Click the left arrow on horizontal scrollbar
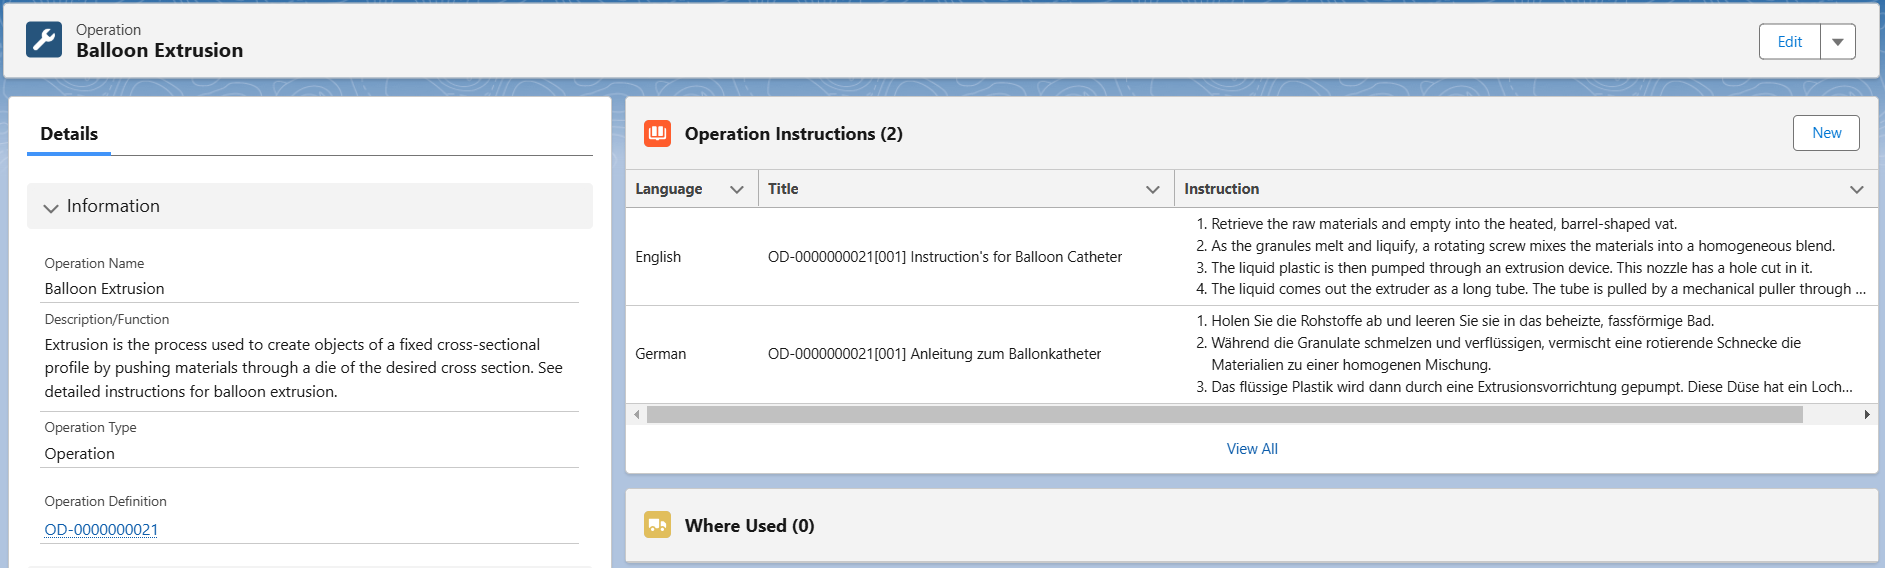Image resolution: width=1885 pixels, height=568 pixels. pos(637,414)
